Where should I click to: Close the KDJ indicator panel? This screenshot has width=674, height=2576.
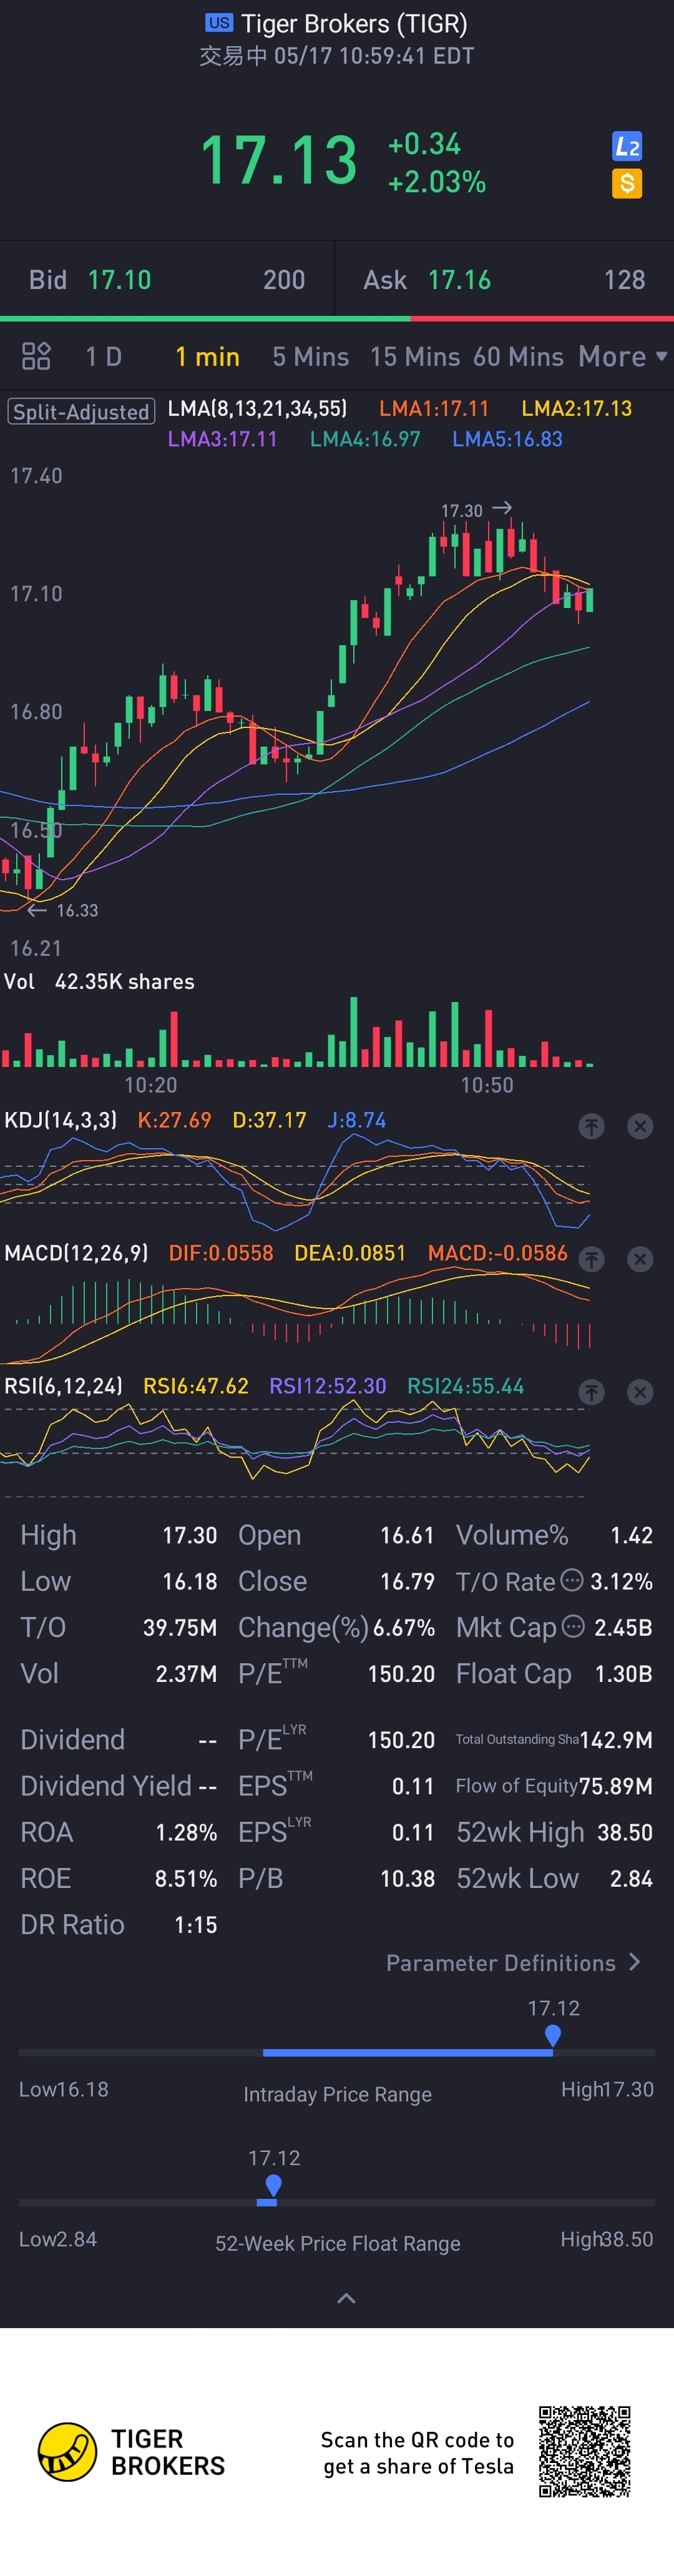coord(640,1127)
